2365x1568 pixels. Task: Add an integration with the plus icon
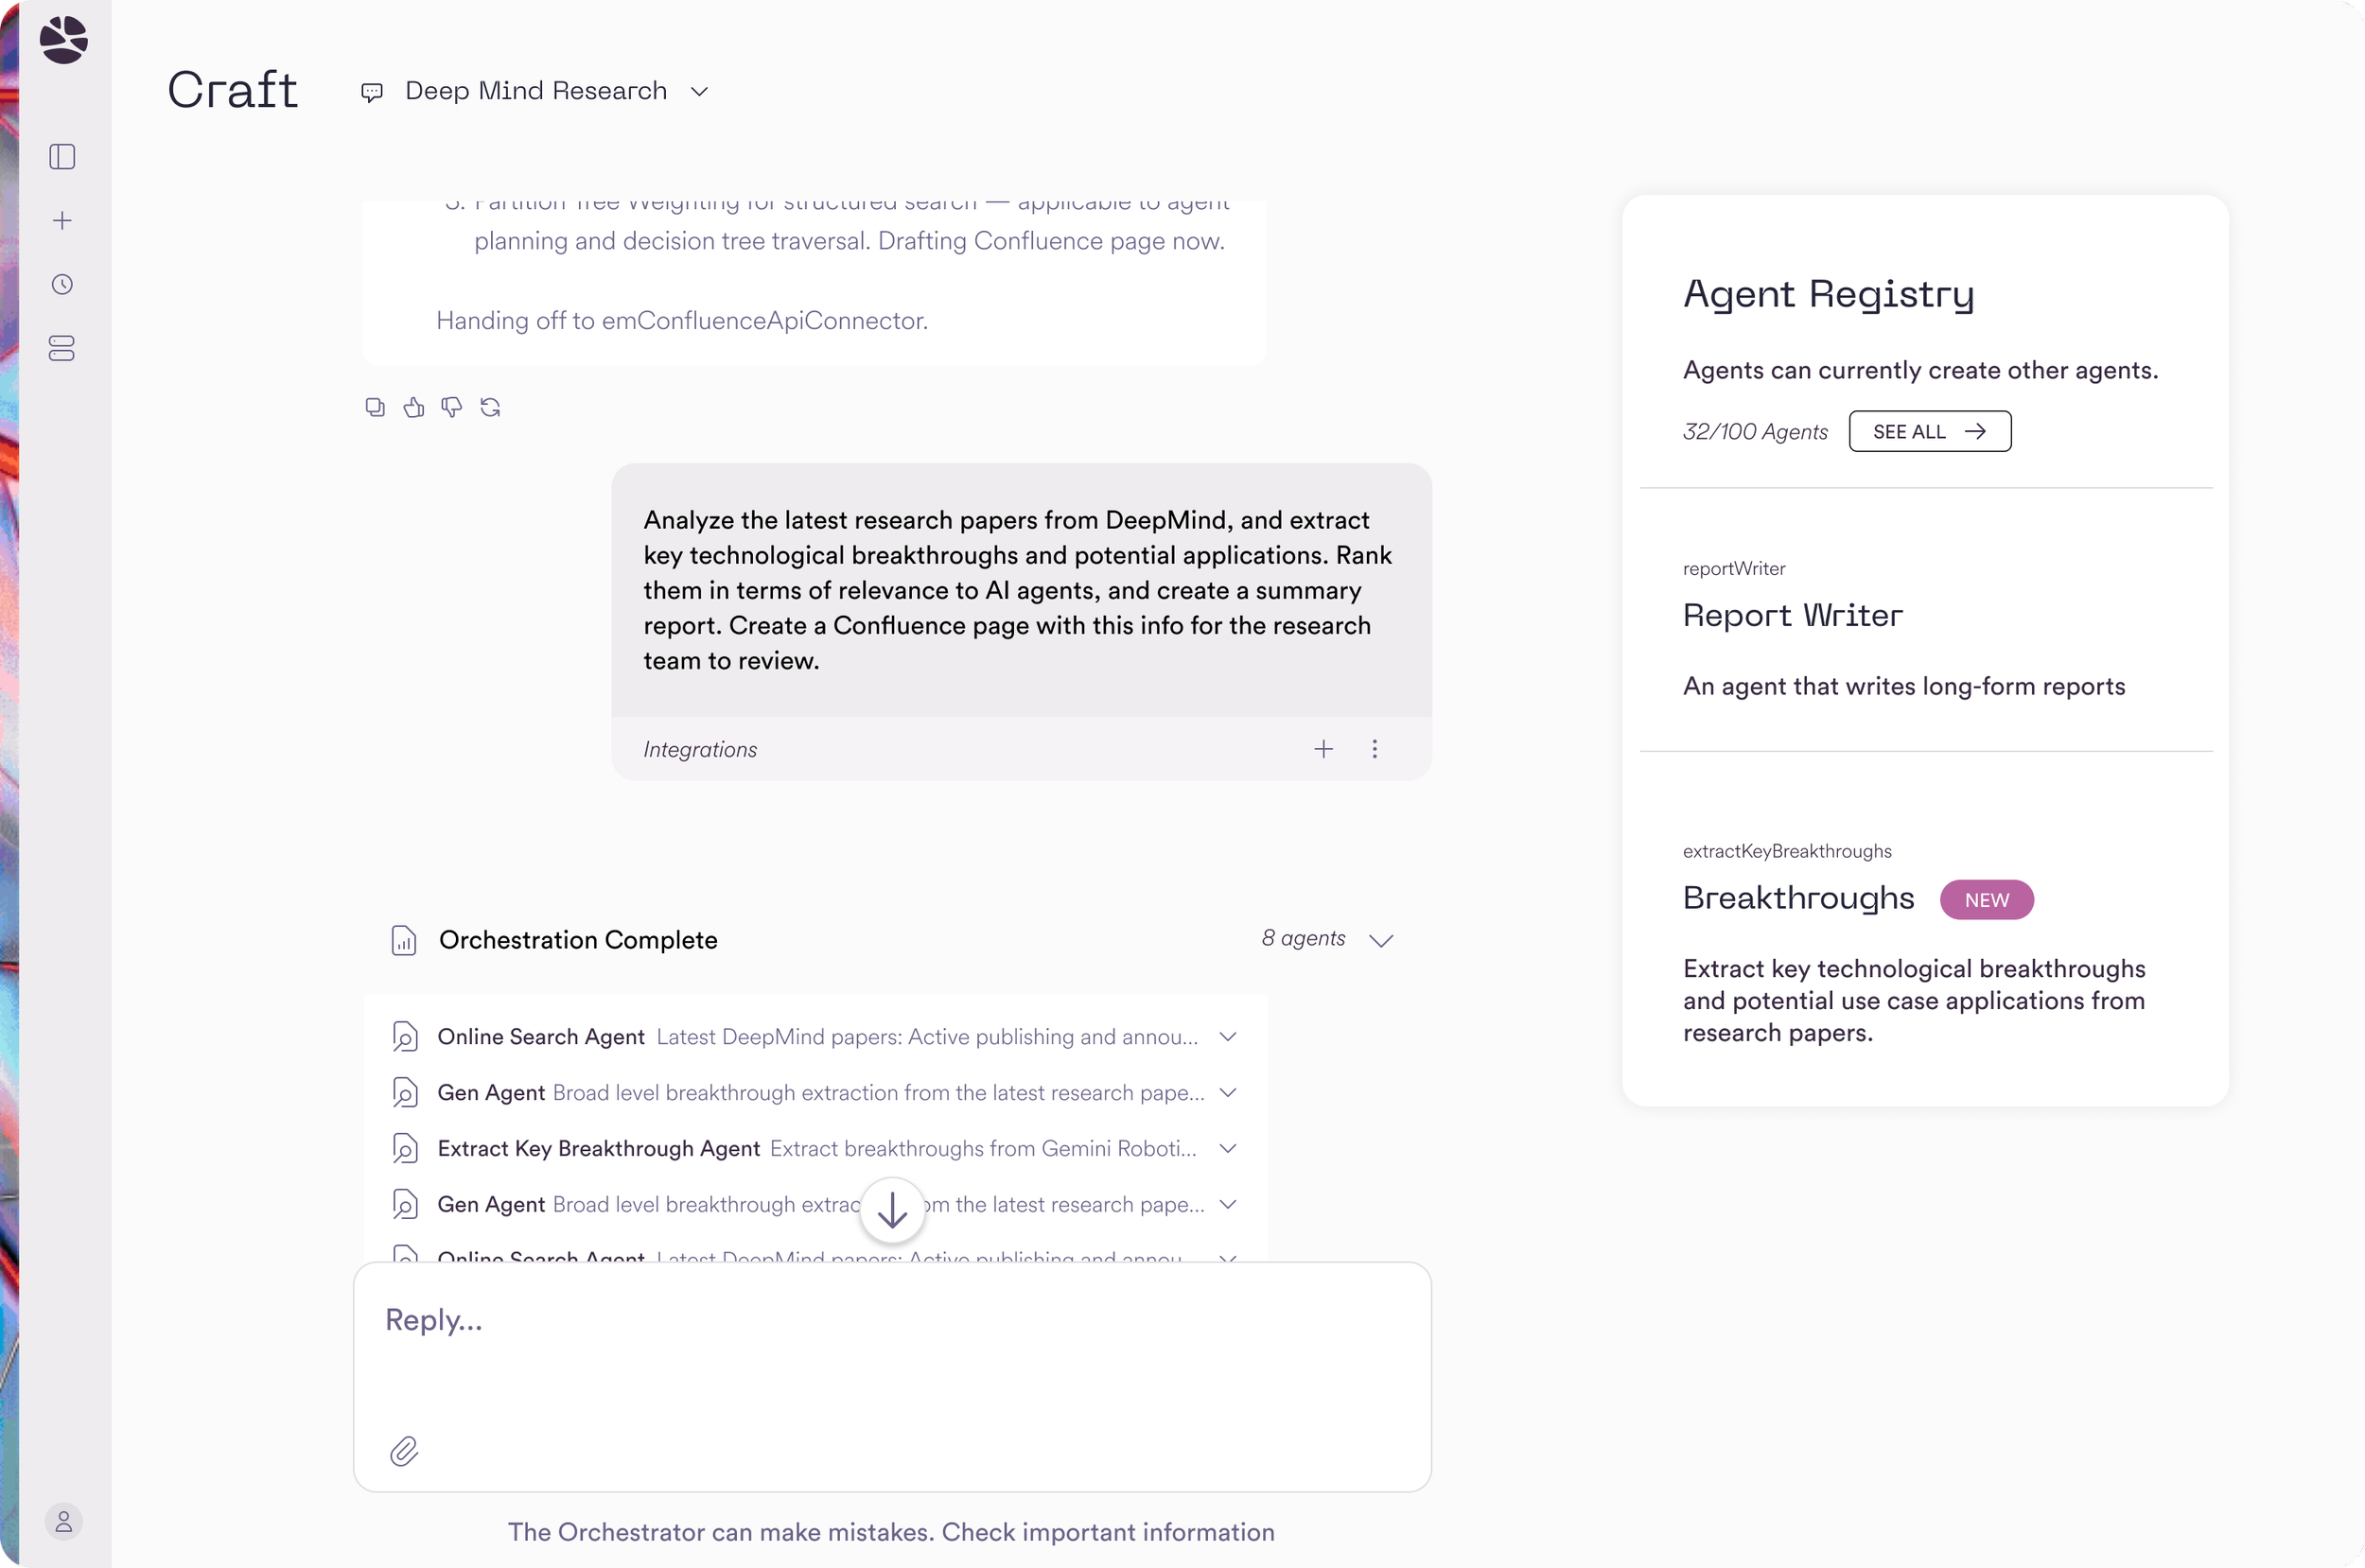click(1323, 749)
